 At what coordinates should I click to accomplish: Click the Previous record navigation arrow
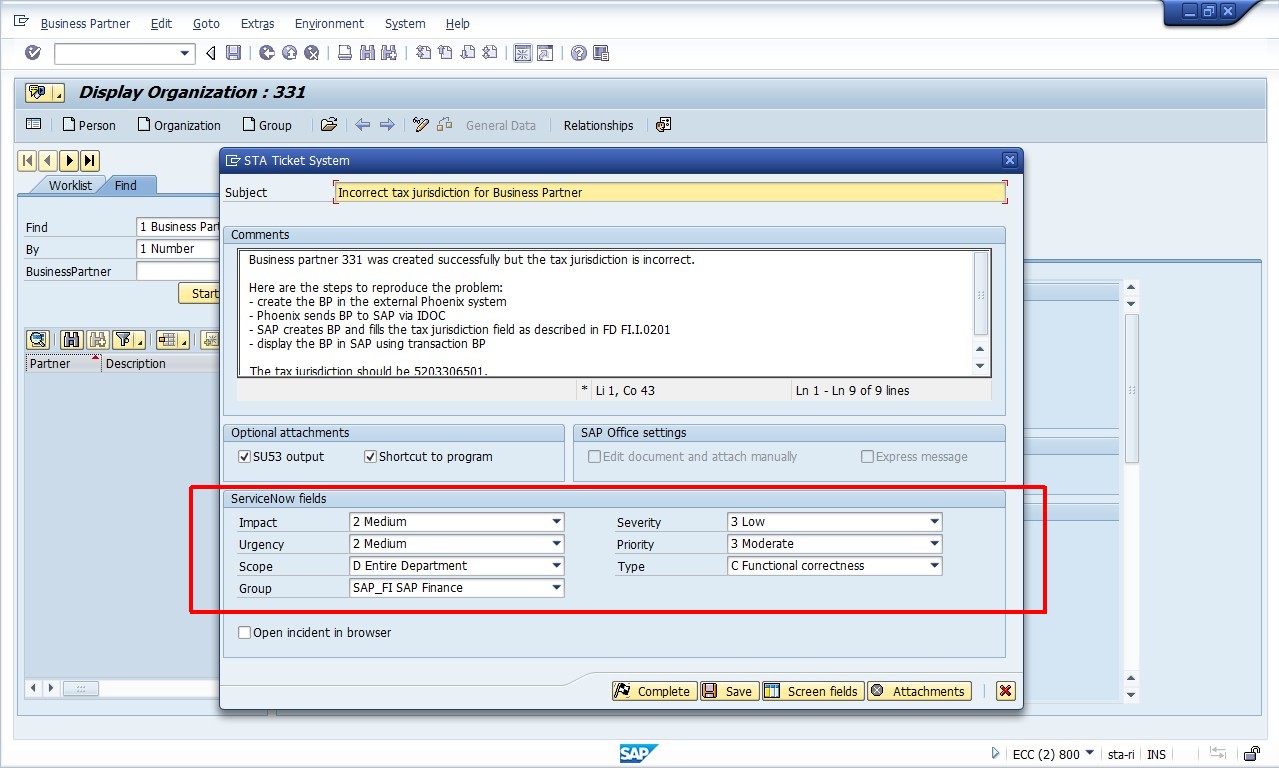[48, 160]
